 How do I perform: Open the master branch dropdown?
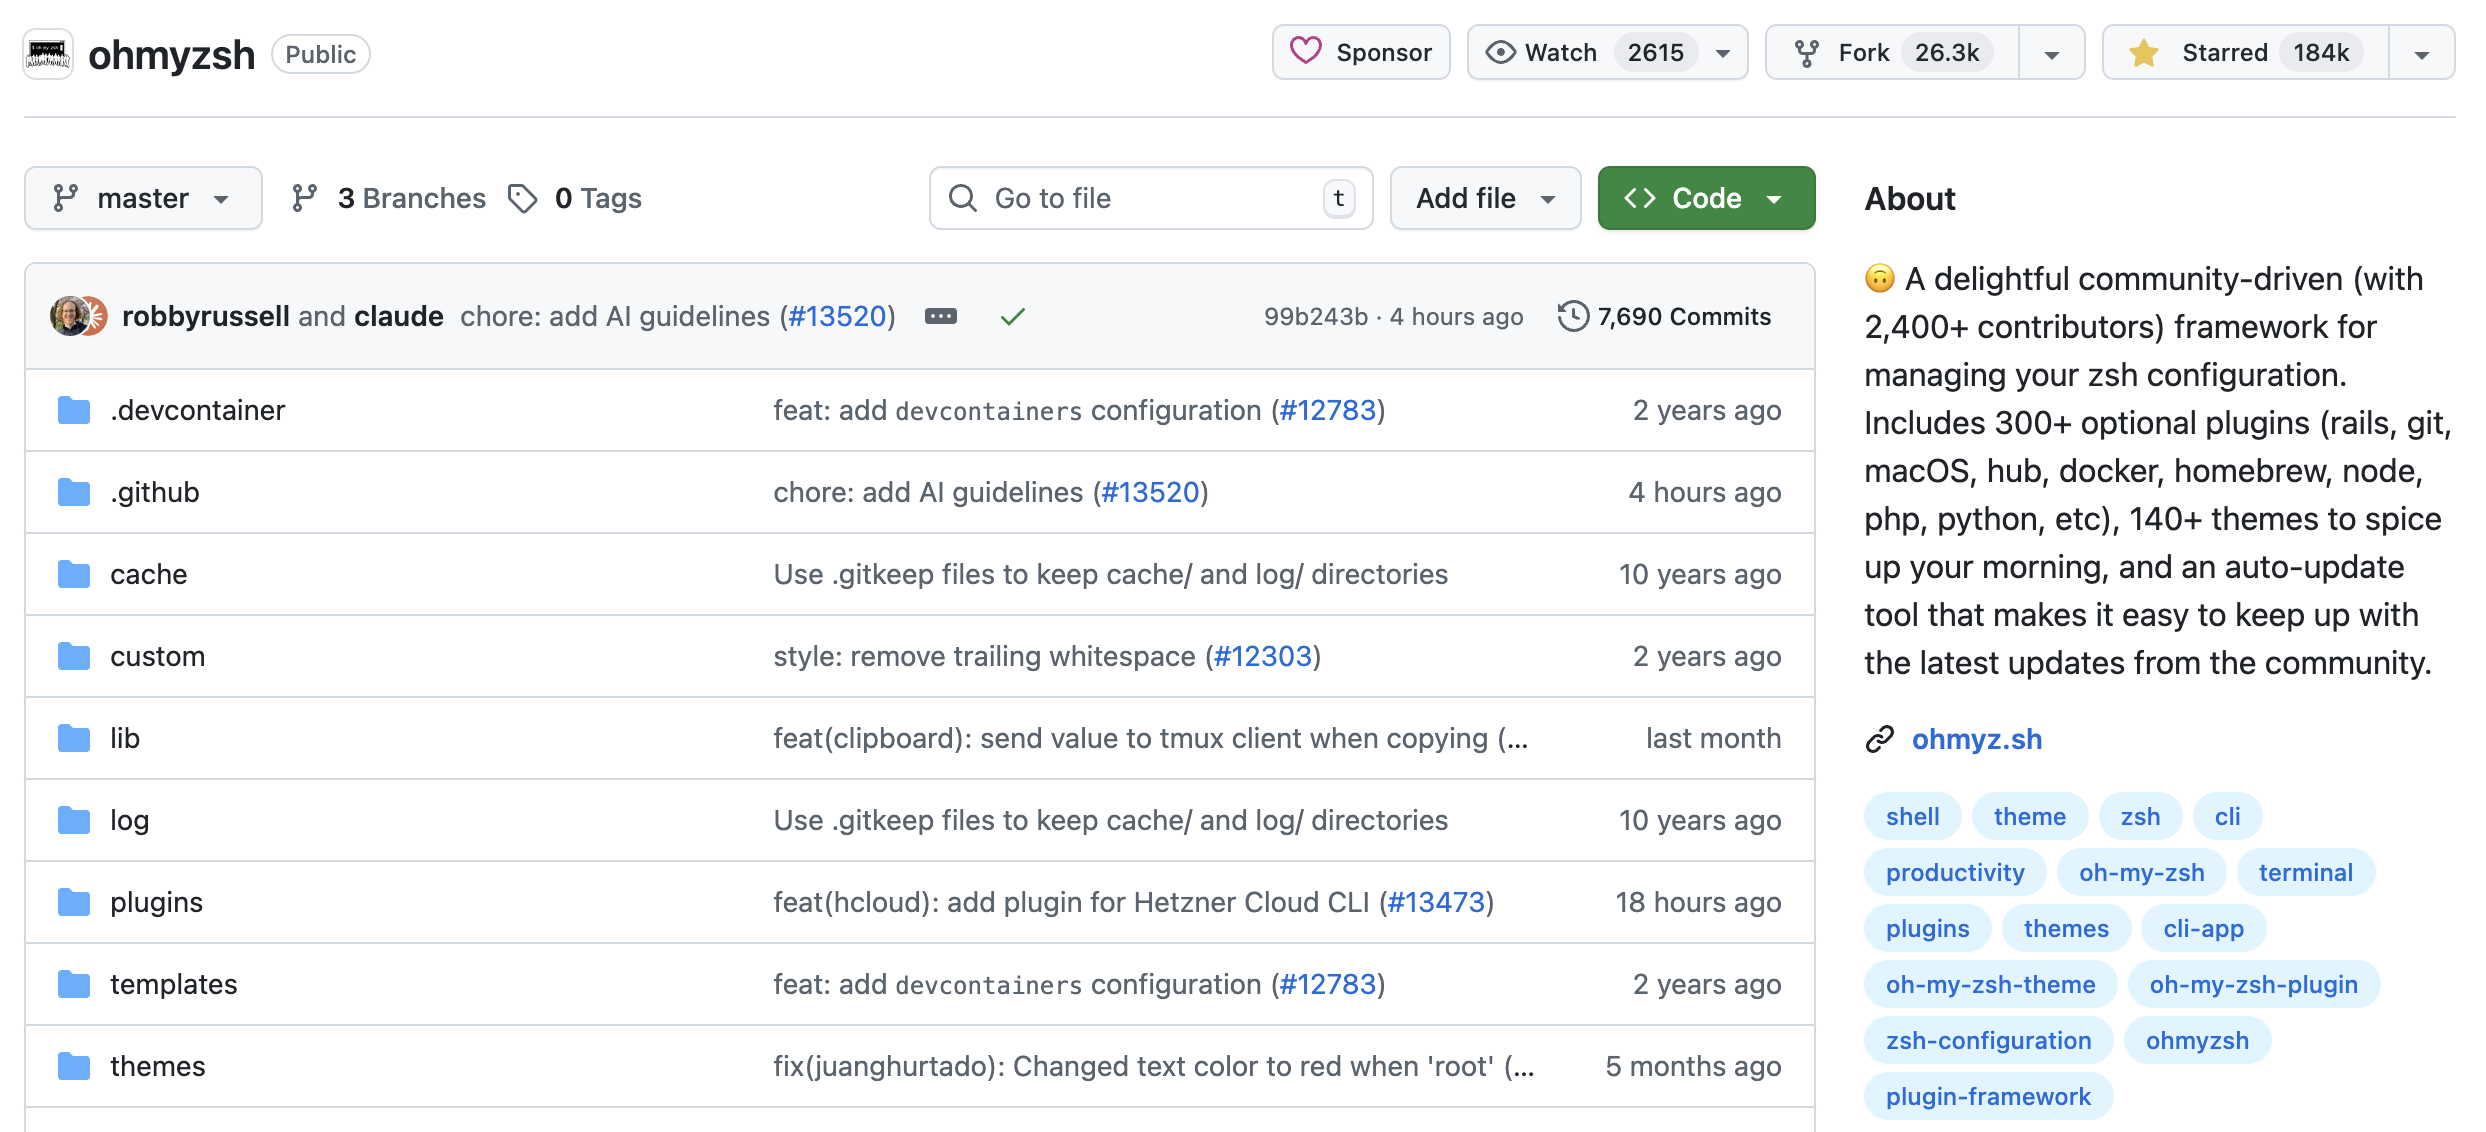142,198
